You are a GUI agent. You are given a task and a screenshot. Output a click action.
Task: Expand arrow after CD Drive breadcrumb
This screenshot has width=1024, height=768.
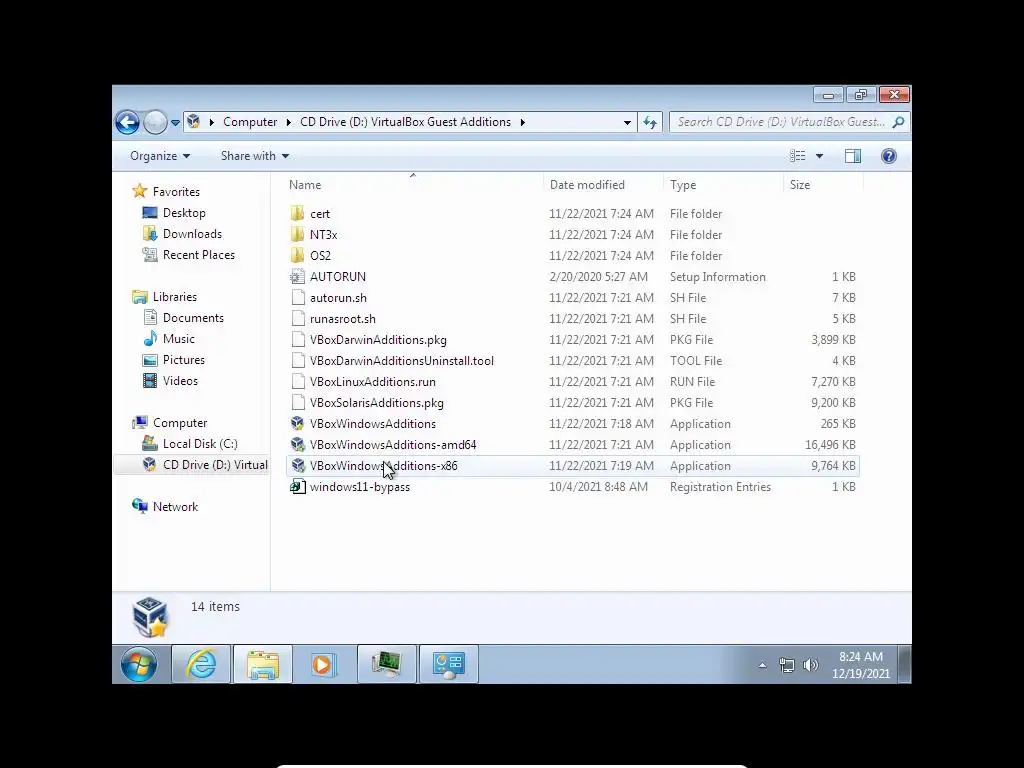(522, 122)
